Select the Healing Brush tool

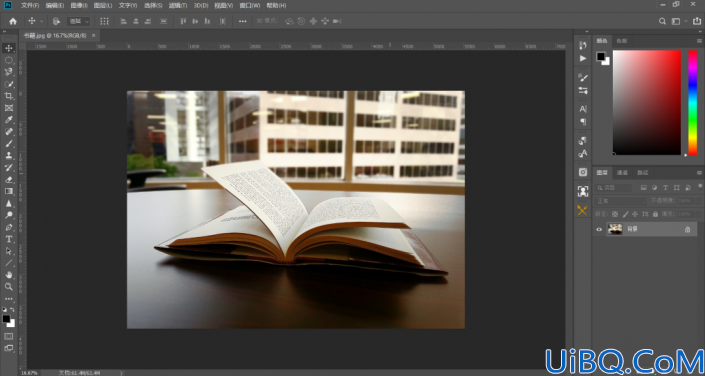(x=9, y=132)
